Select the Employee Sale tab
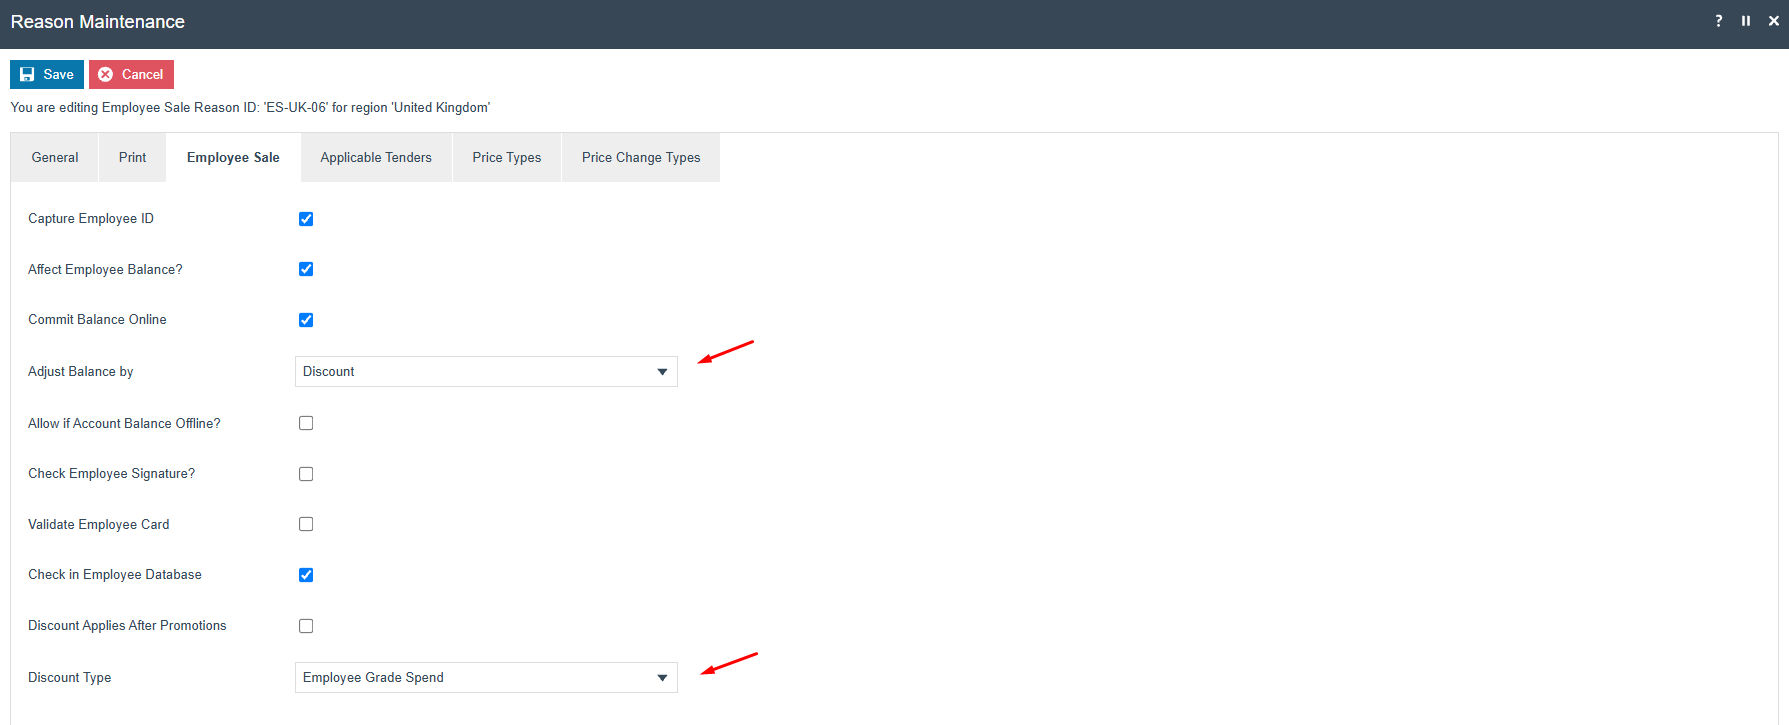This screenshot has width=1789, height=725. [x=233, y=157]
